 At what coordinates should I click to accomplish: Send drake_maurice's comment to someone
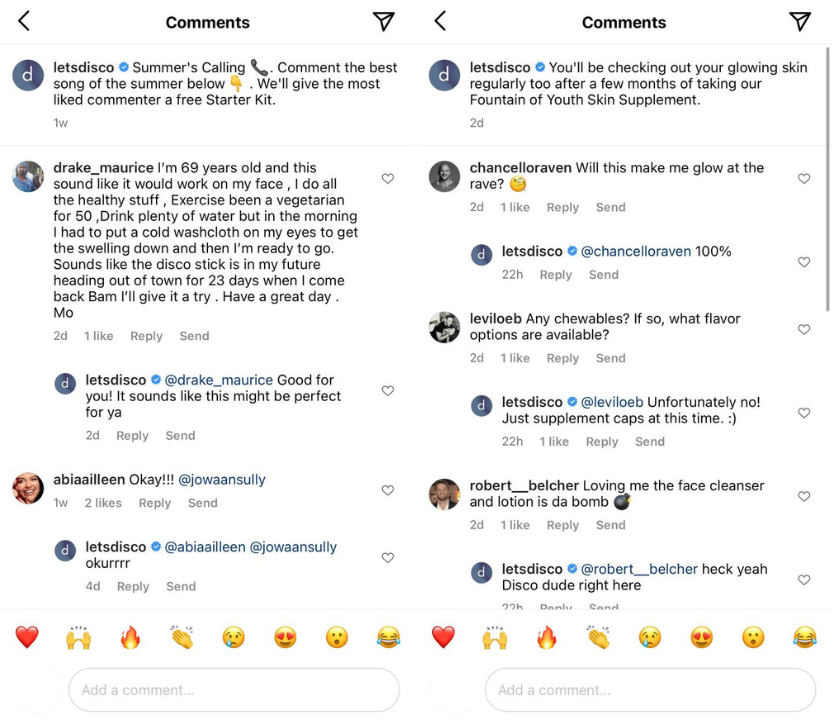[x=194, y=336]
